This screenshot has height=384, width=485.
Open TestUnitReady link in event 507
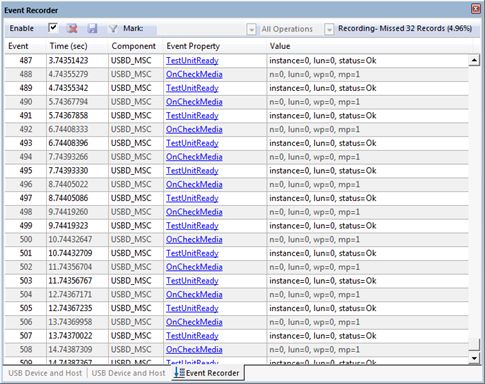[192, 336]
